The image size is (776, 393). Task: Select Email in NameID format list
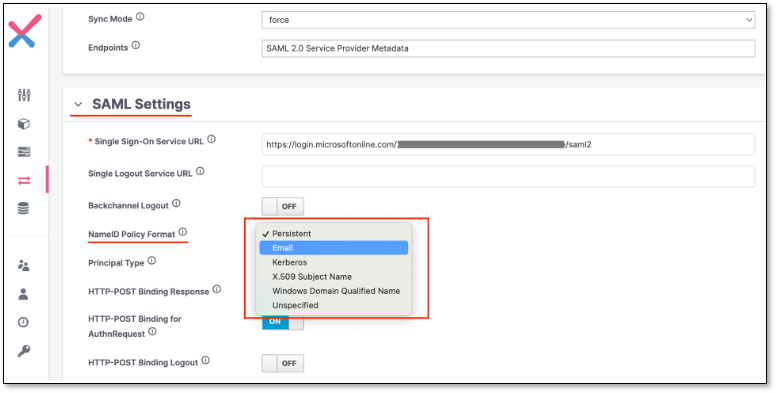coord(334,248)
